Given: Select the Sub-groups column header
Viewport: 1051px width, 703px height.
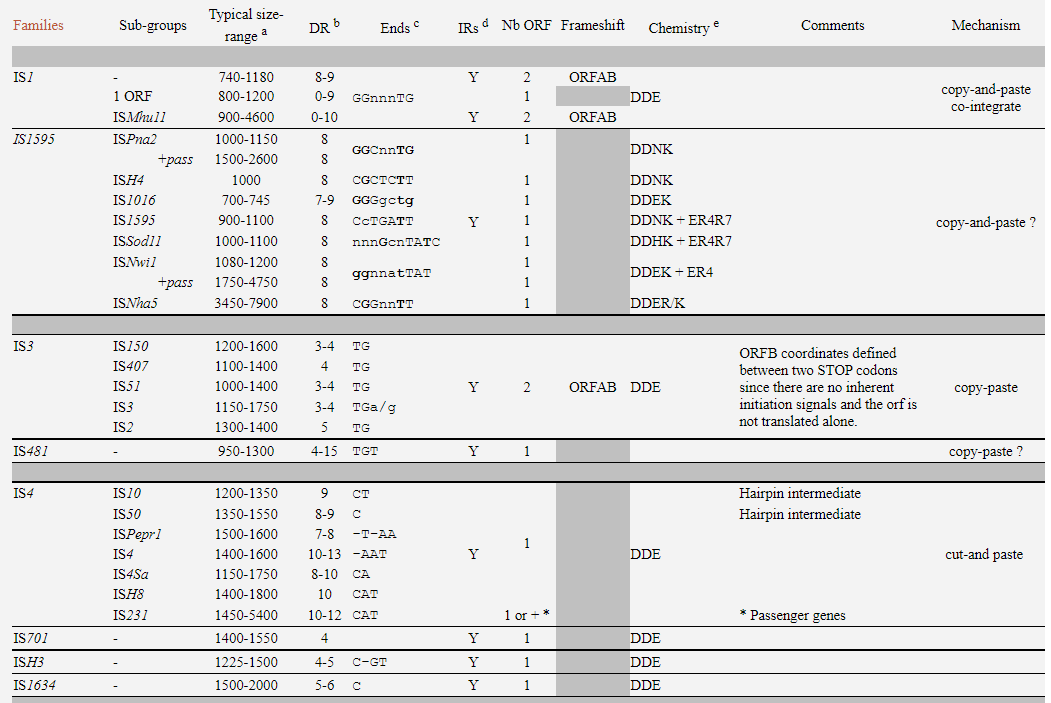Looking at the screenshot, I should (153, 25).
